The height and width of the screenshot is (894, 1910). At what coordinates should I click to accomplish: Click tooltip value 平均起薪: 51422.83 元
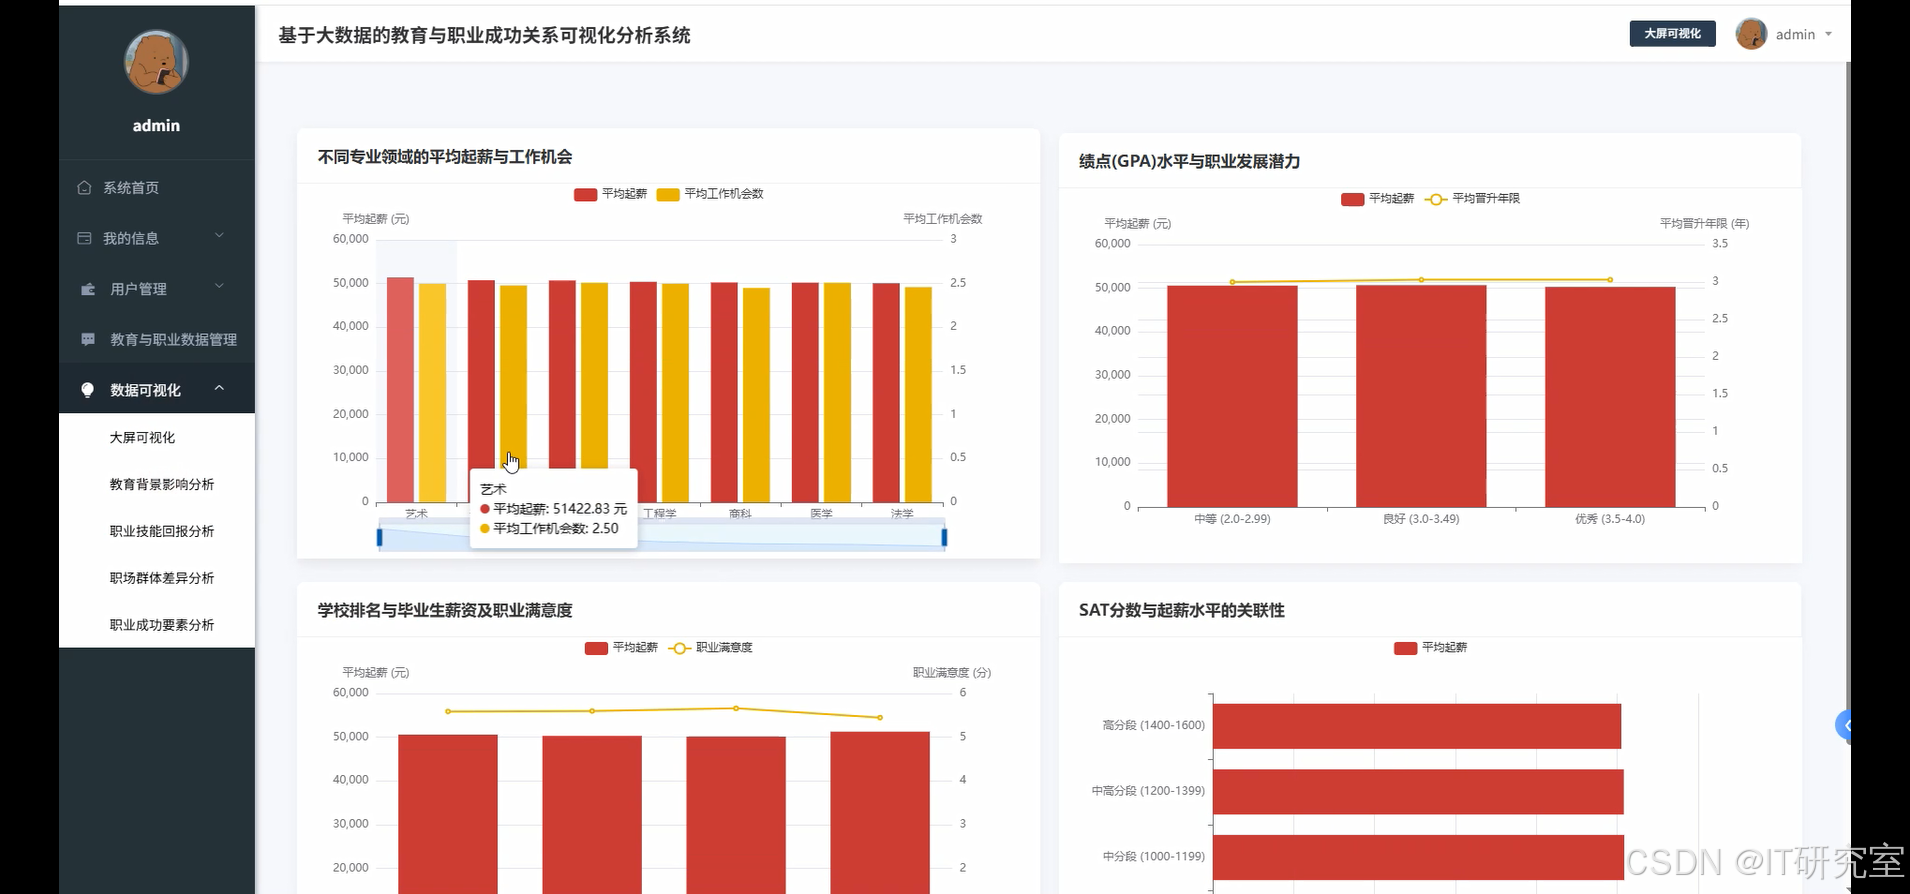coord(554,509)
